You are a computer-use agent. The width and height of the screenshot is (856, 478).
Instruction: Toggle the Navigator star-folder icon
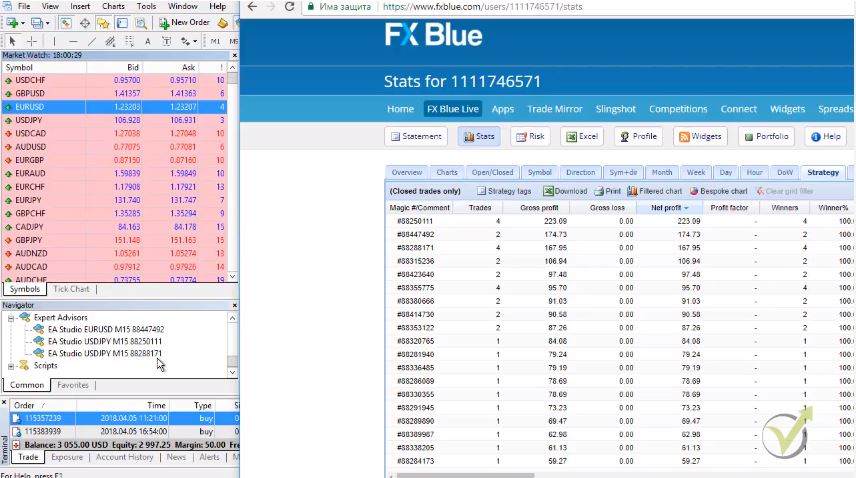pos(103,23)
